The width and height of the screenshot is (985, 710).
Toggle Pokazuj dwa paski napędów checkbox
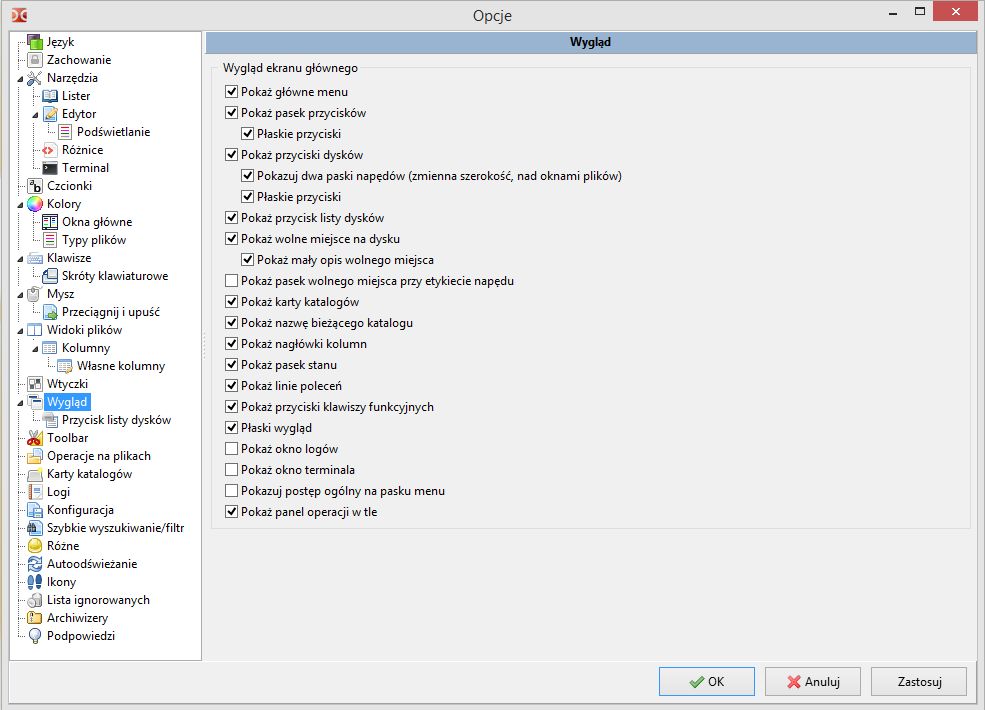[x=248, y=176]
